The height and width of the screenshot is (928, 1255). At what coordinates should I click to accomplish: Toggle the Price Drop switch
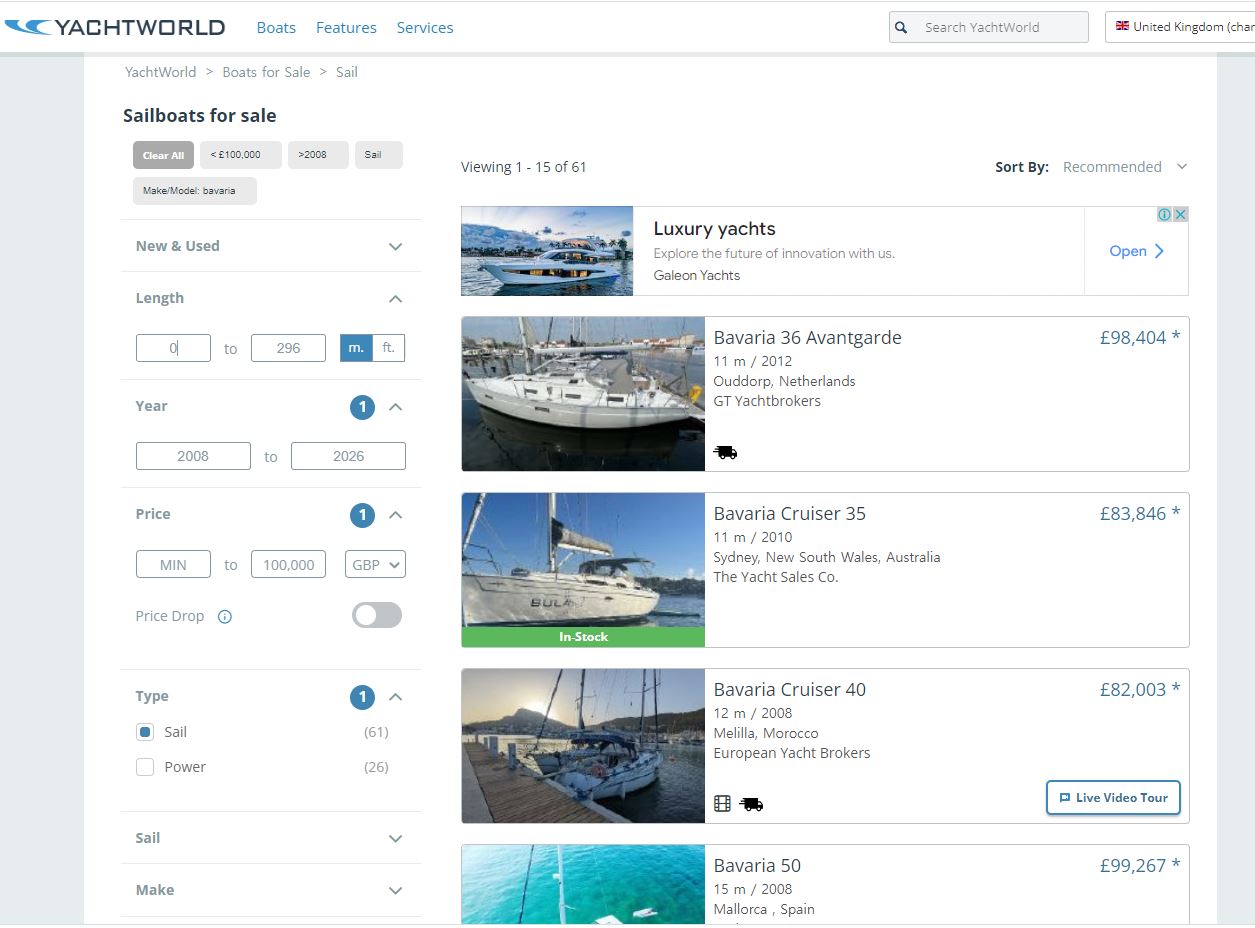tap(377, 615)
